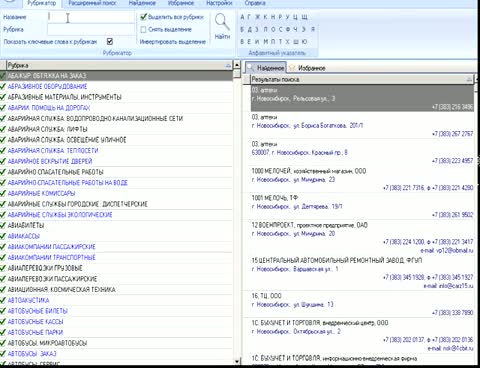The height and width of the screenshot is (368, 480).
Task: Select 15 ЦЕНТРАЛЬНЫЙ АВТОМОБИЛЬНЫЙ РЕМОНТНЫЙ ЗАВОД result
Action: (x=362, y=273)
